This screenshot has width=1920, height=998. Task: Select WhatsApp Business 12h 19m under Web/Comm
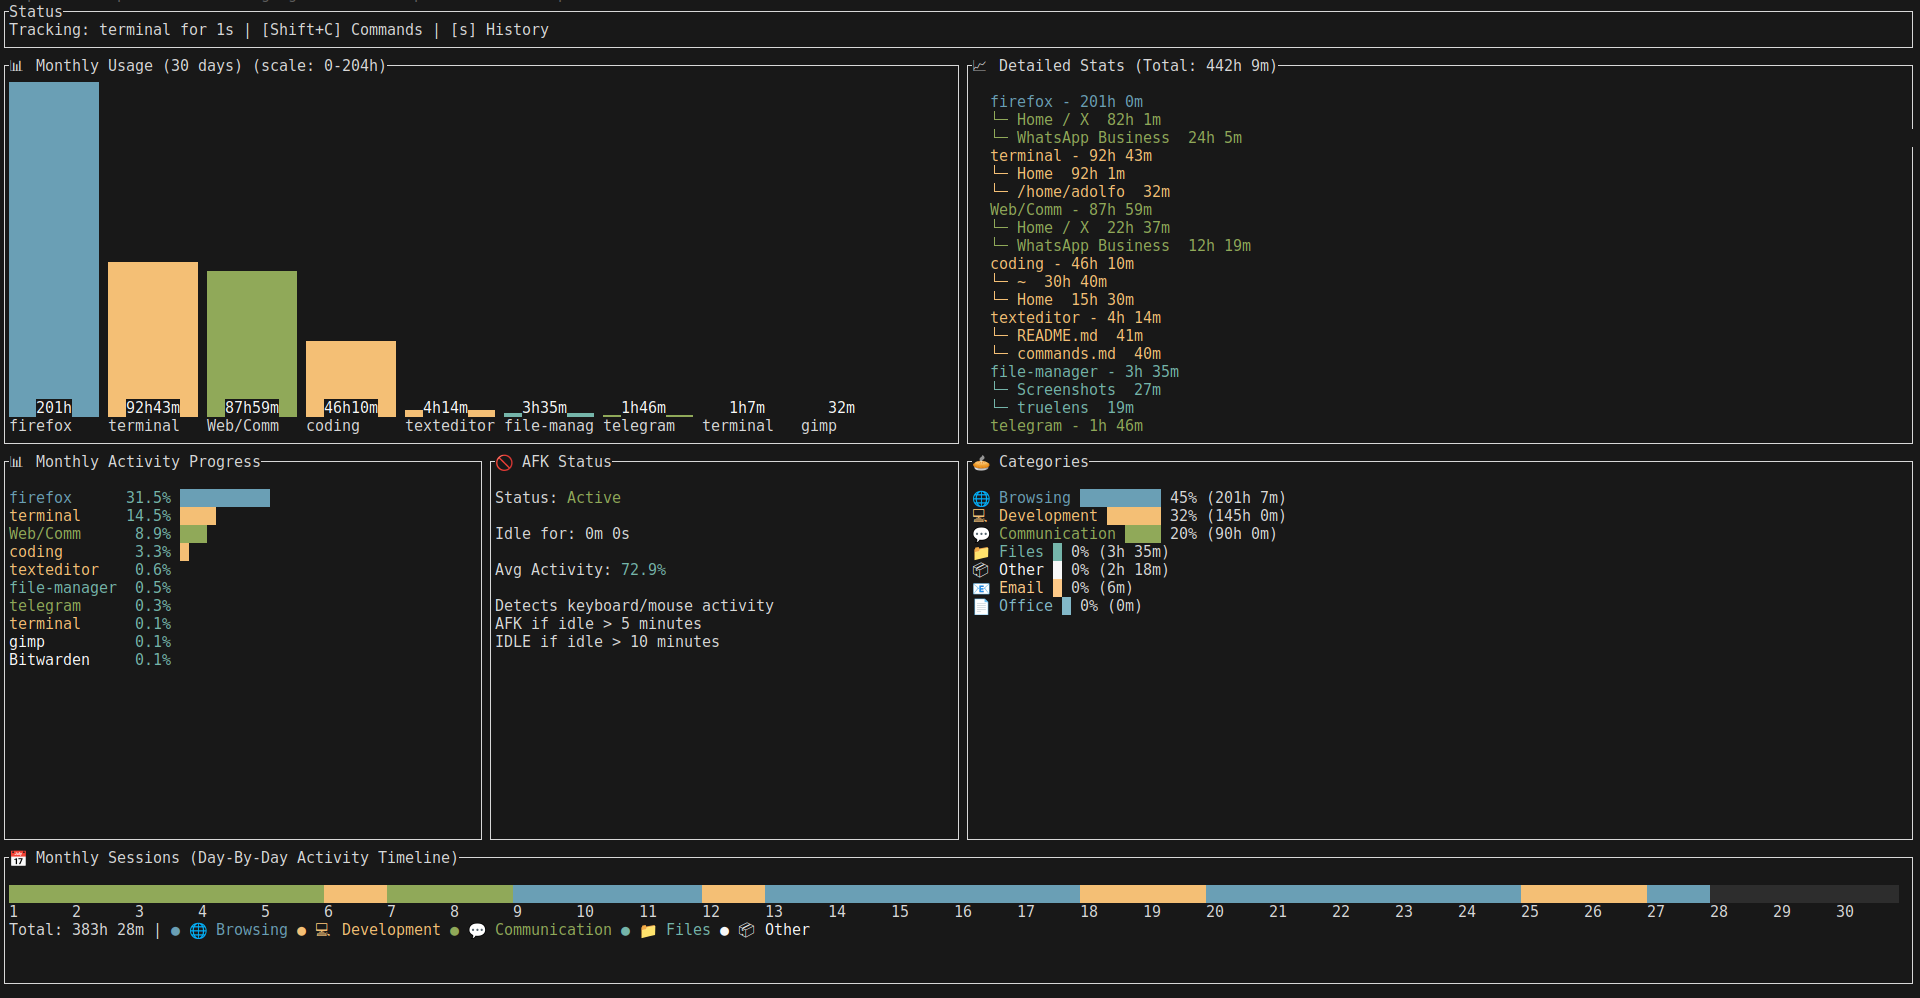pyautogui.click(x=1134, y=246)
